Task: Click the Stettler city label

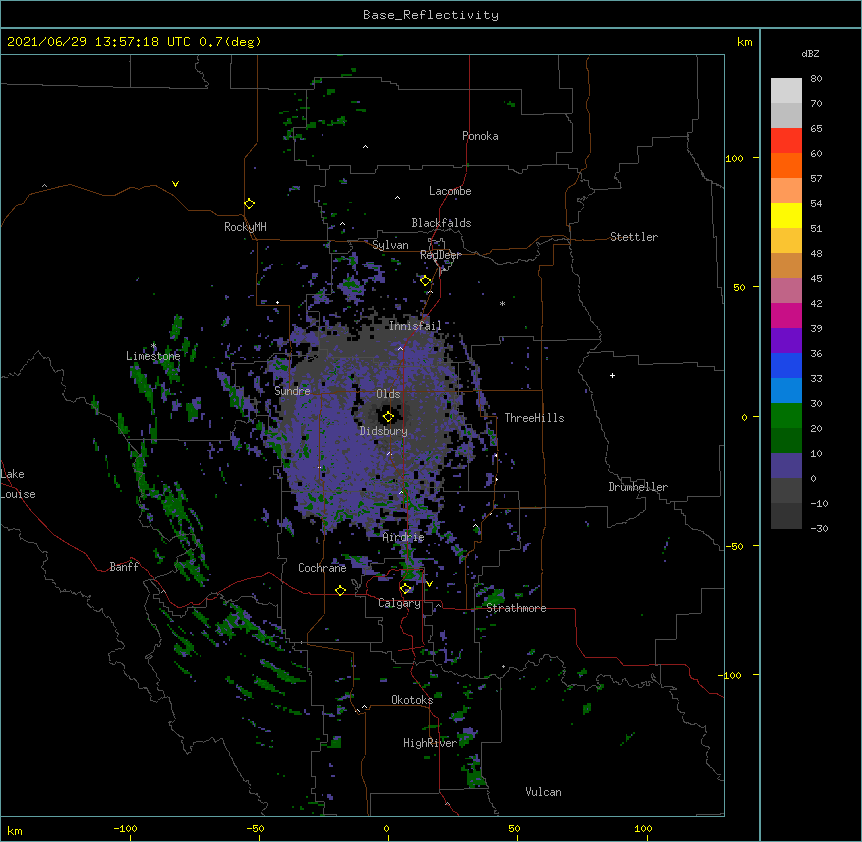Action: [x=634, y=237]
